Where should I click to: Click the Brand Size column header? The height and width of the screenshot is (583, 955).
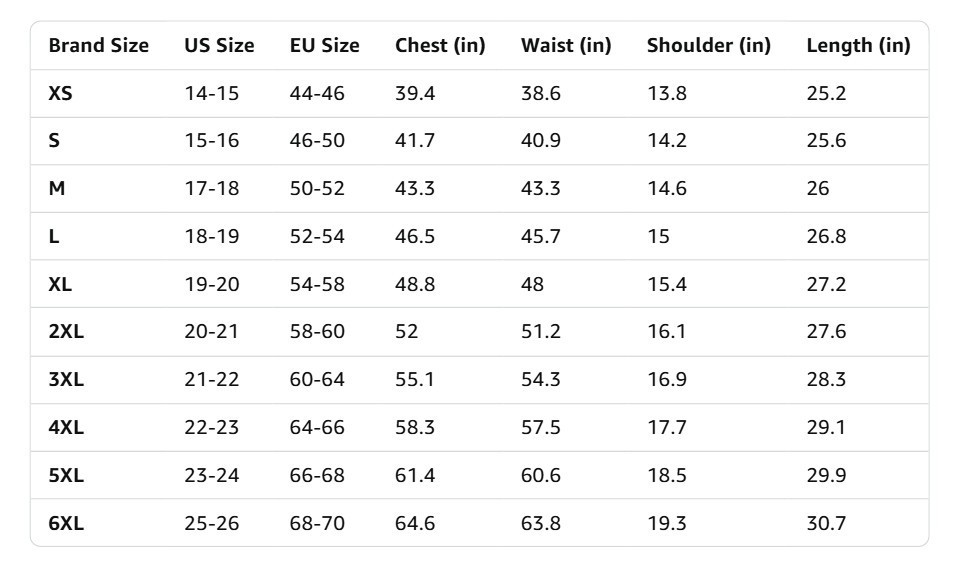pyautogui.click(x=99, y=45)
